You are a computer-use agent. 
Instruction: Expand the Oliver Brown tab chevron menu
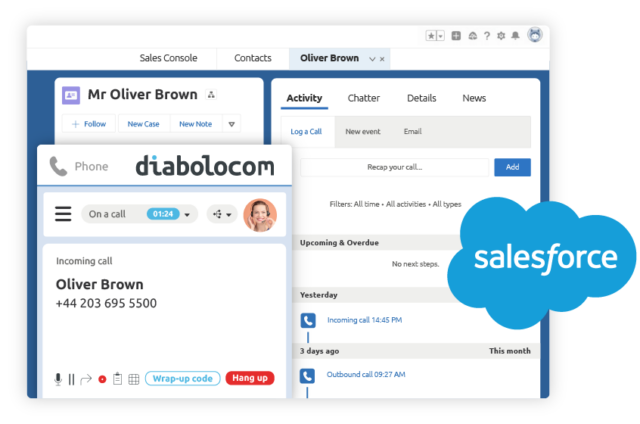click(372, 59)
